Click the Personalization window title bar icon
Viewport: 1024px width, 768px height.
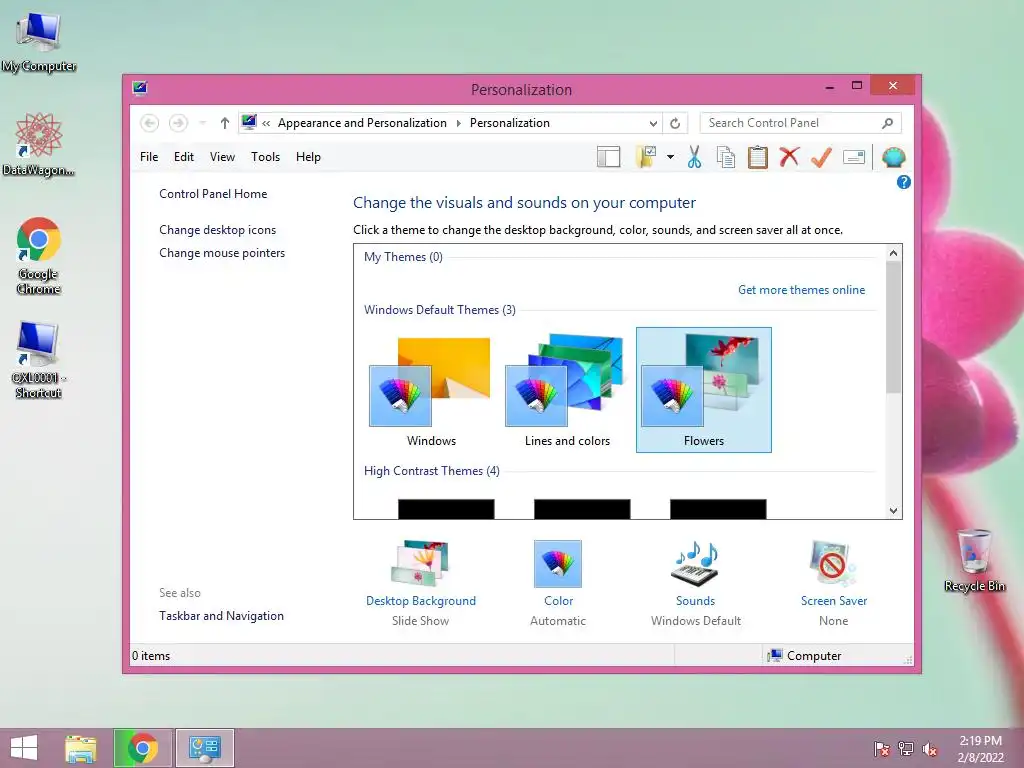pos(140,88)
